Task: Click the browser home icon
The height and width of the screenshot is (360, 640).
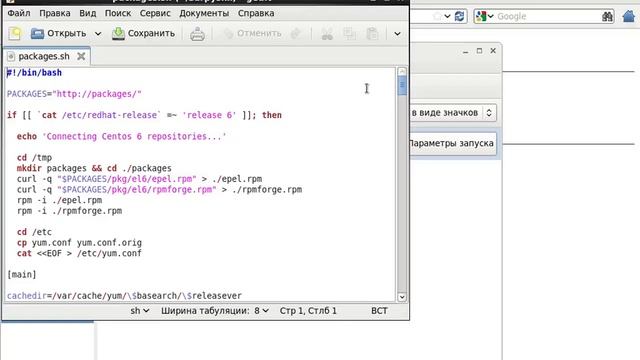Action: click(629, 16)
